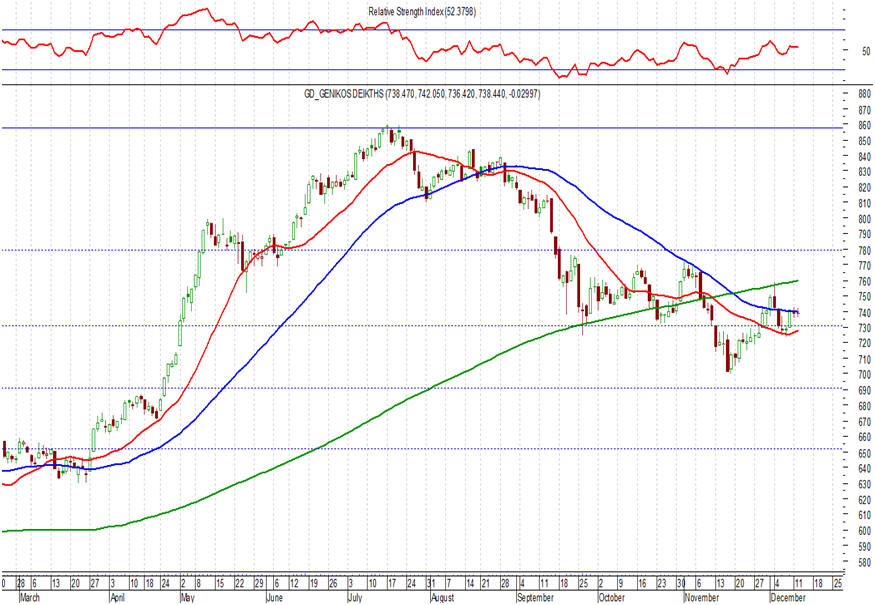Click the 620 price axis label
875x605 pixels.
(x=865, y=500)
